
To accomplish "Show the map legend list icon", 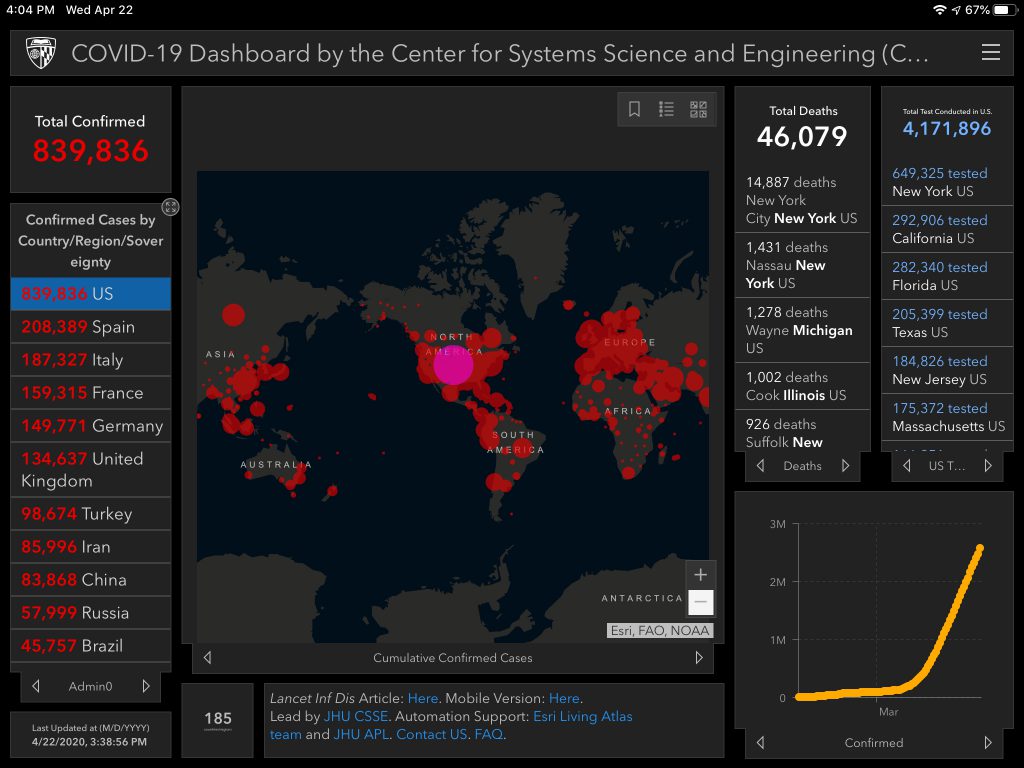I will (x=666, y=110).
